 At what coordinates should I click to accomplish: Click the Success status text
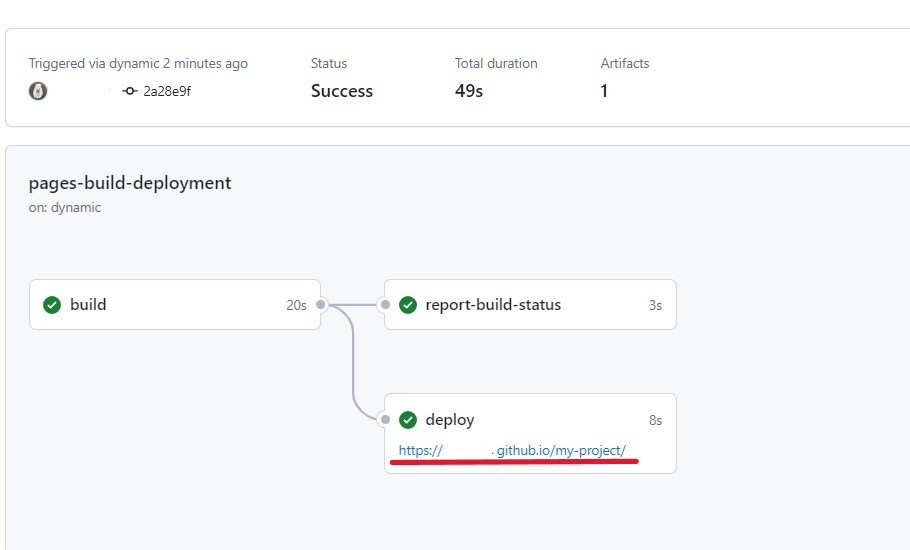pos(342,91)
